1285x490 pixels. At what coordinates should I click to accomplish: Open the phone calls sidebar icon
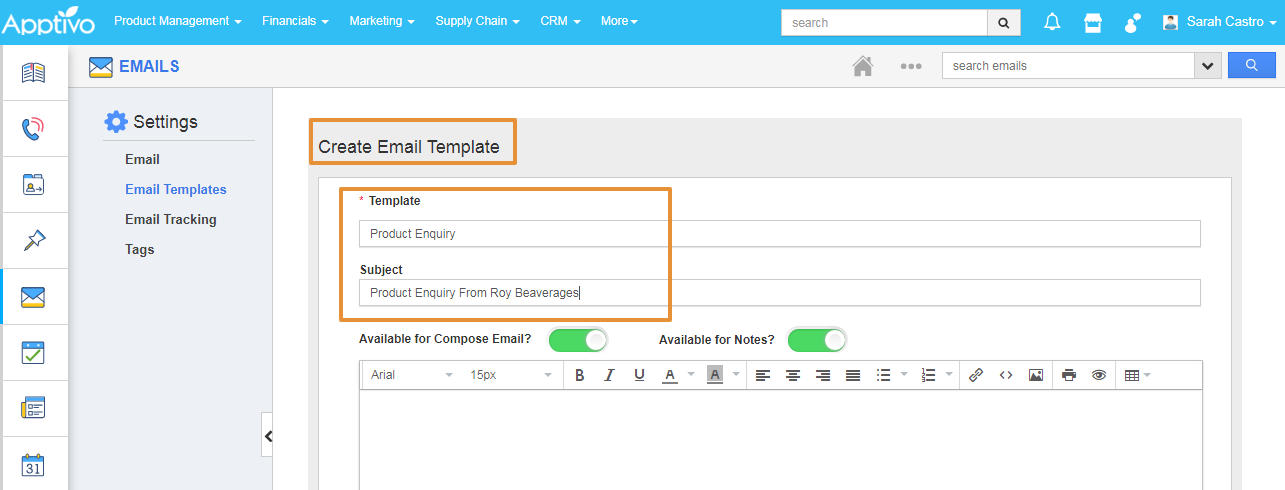point(34,128)
